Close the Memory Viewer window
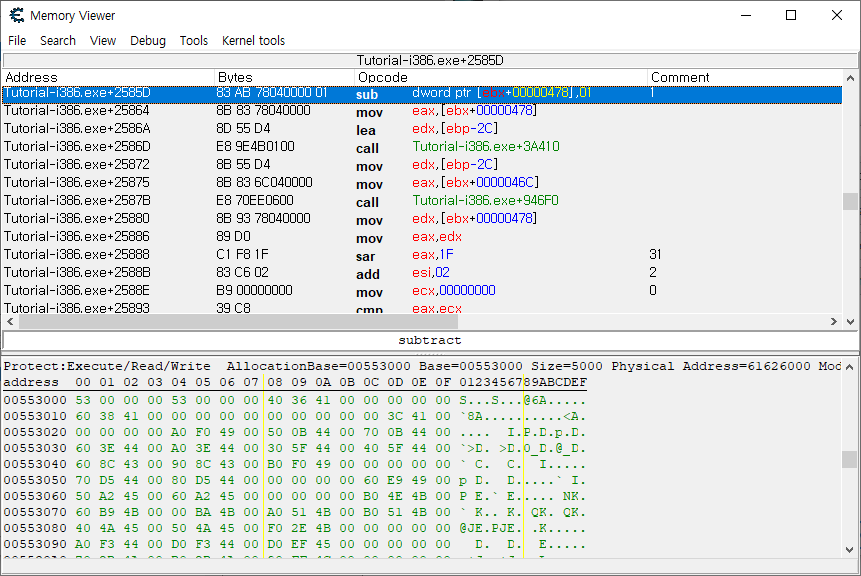The width and height of the screenshot is (861, 576). click(x=836, y=15)
